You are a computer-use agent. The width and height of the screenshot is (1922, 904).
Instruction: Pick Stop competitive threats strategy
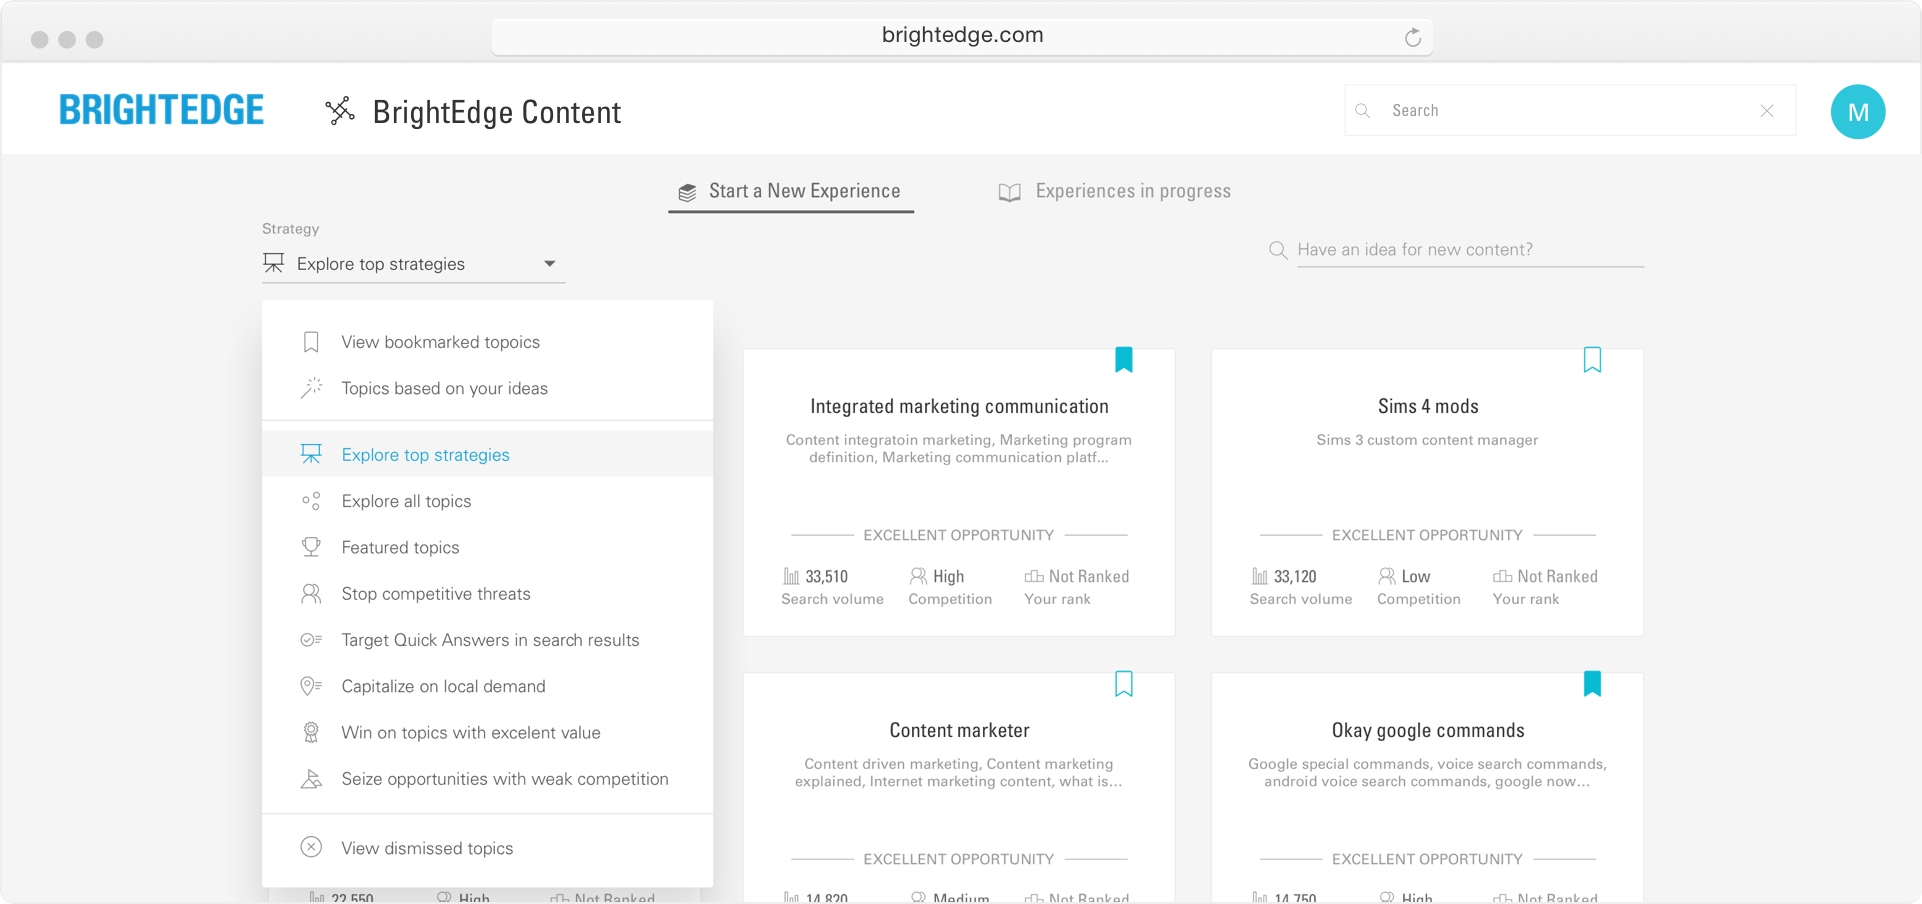tap(436, 594)
